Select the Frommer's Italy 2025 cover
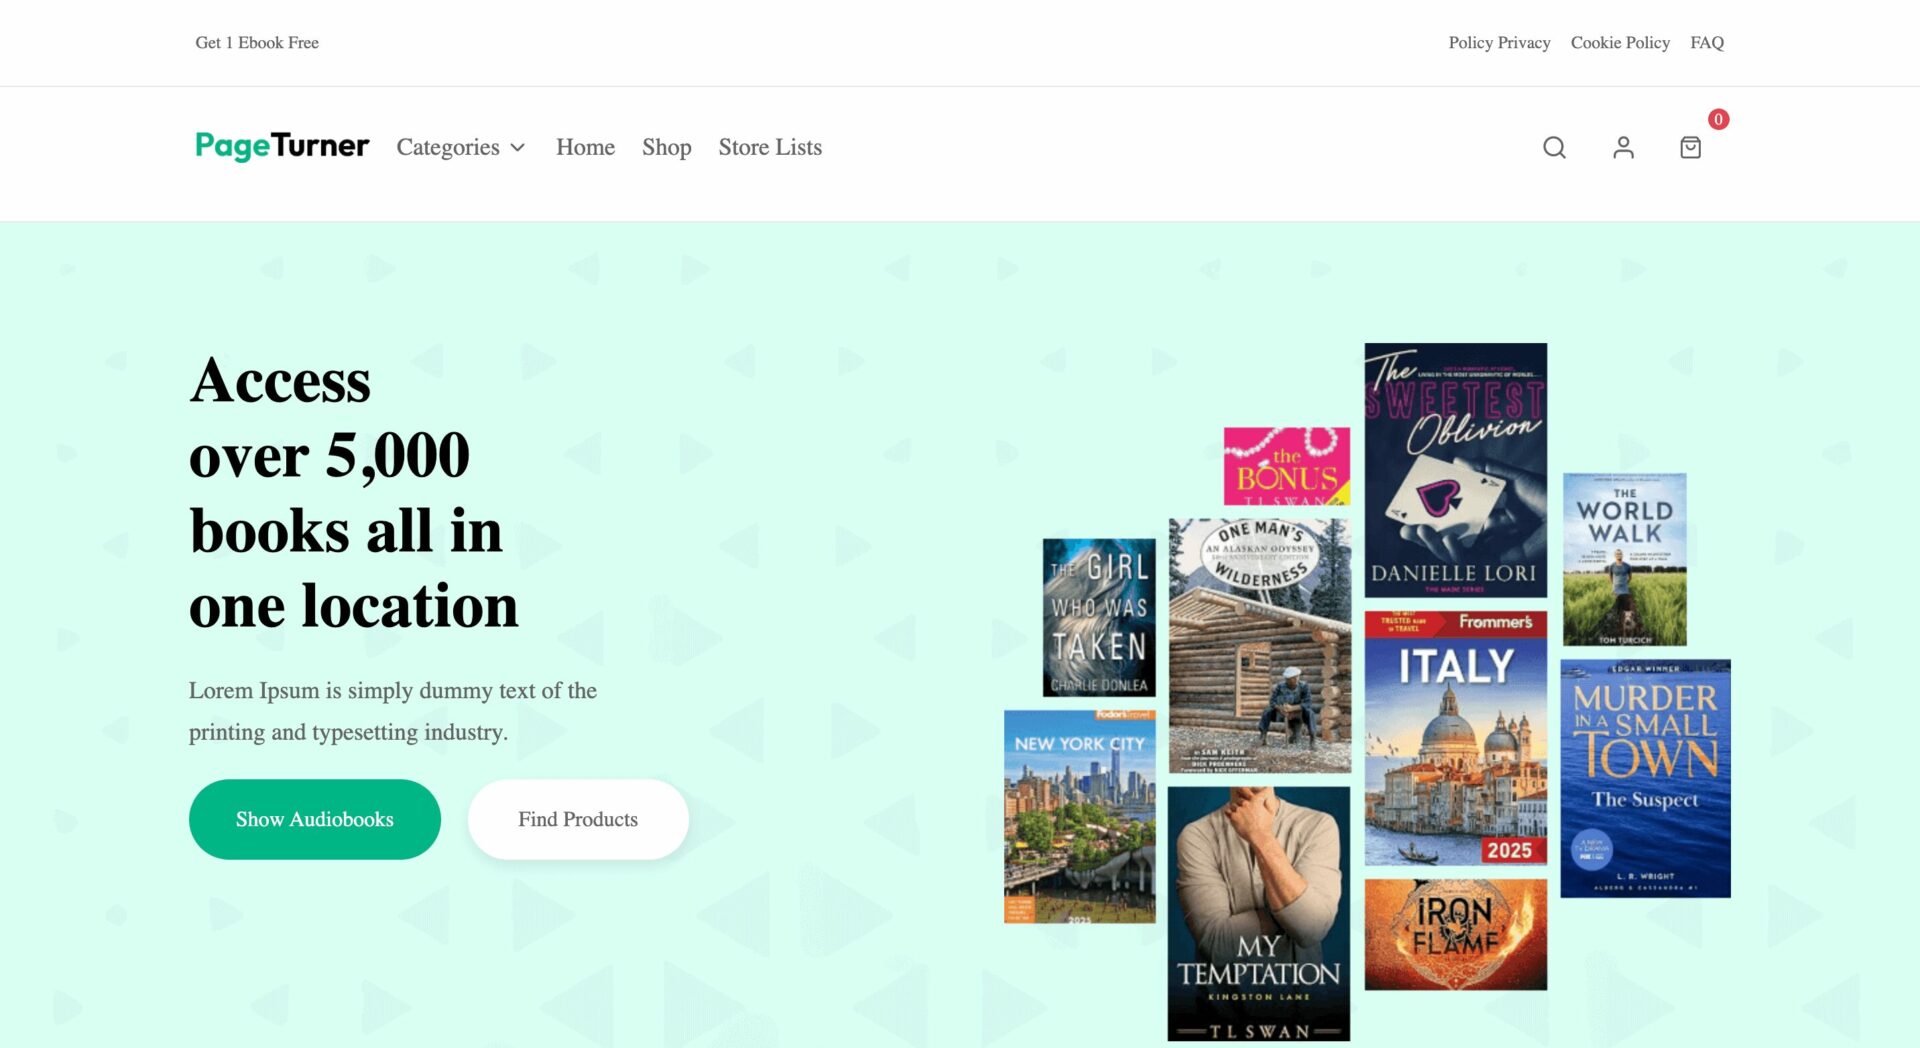The height and width of the screenshot is (1048, 1920). click(1455, 738)
